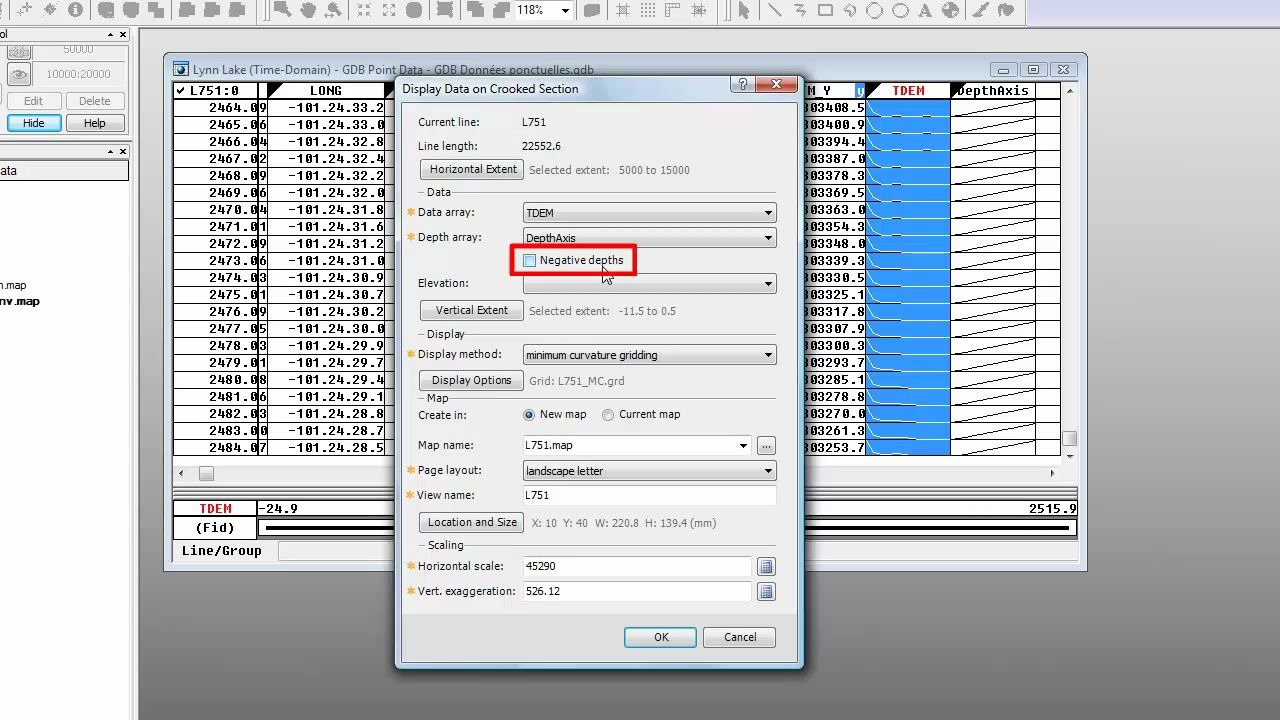Click the Help button in left panel
This screenshot has height=720, width=1280.
(x=95, y=123)
